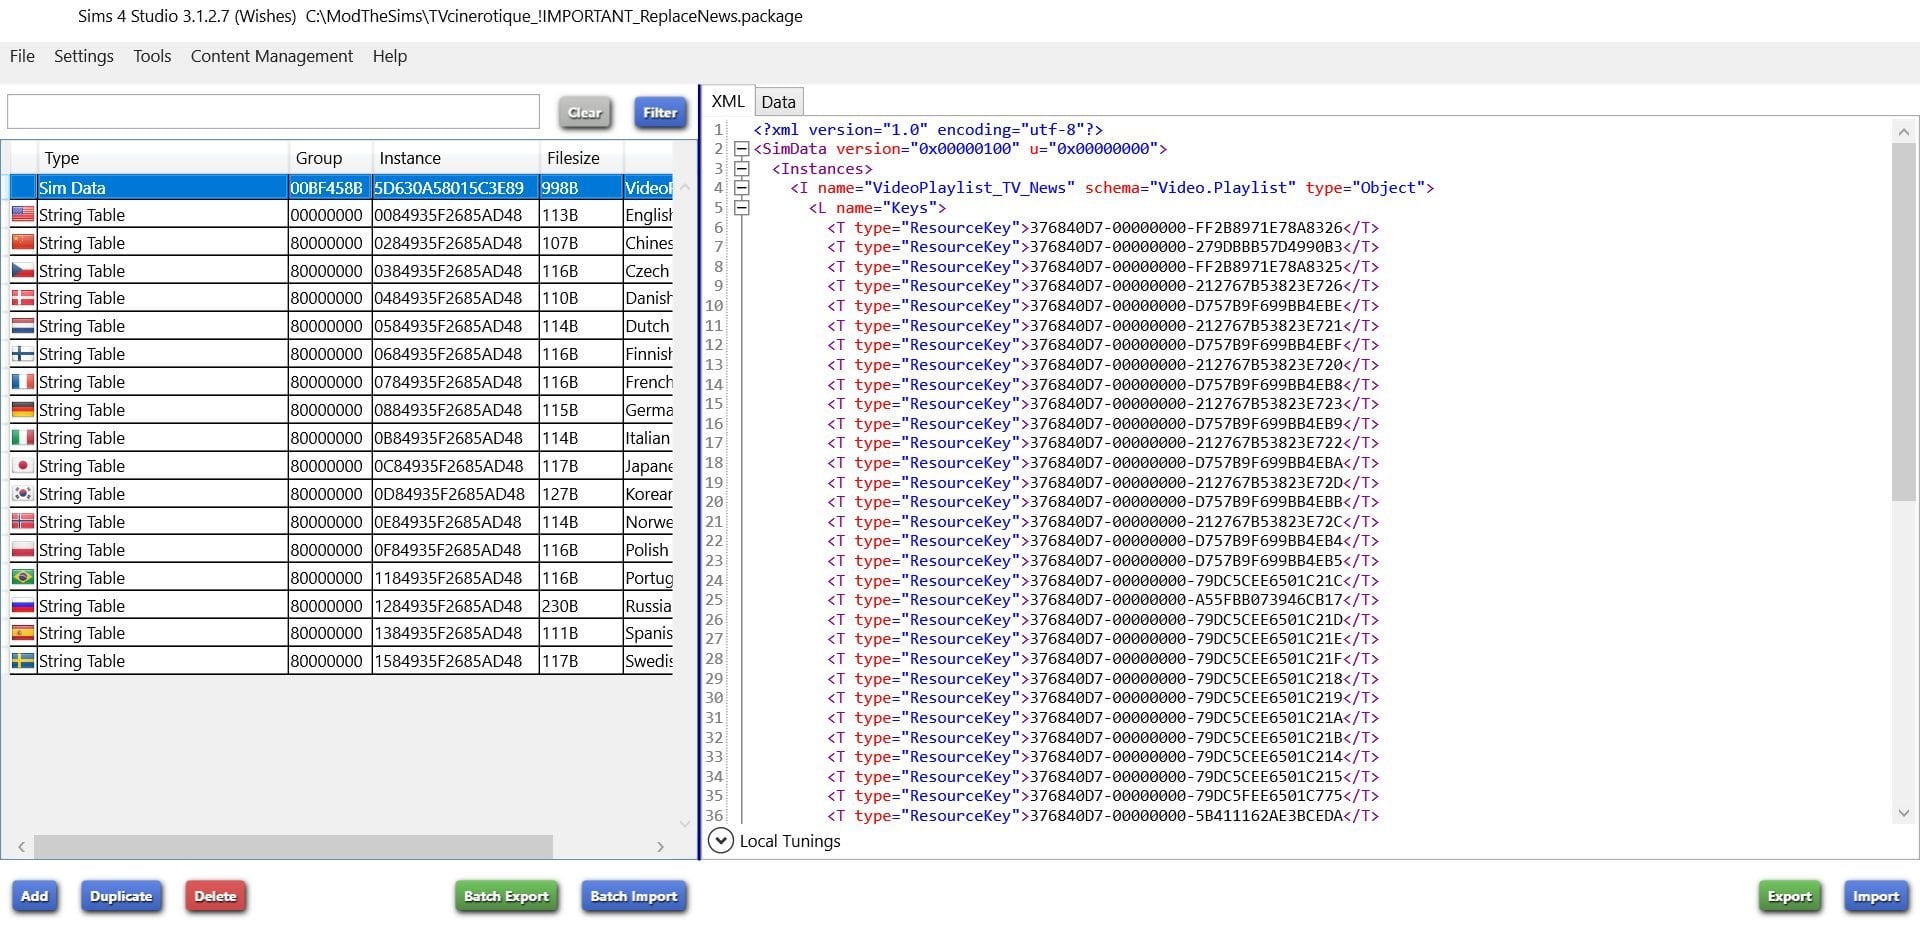Click Group 00BF458B cell in Sim Data row
The width and height of the screenshot is (1920, 926).
pos(330,187)
